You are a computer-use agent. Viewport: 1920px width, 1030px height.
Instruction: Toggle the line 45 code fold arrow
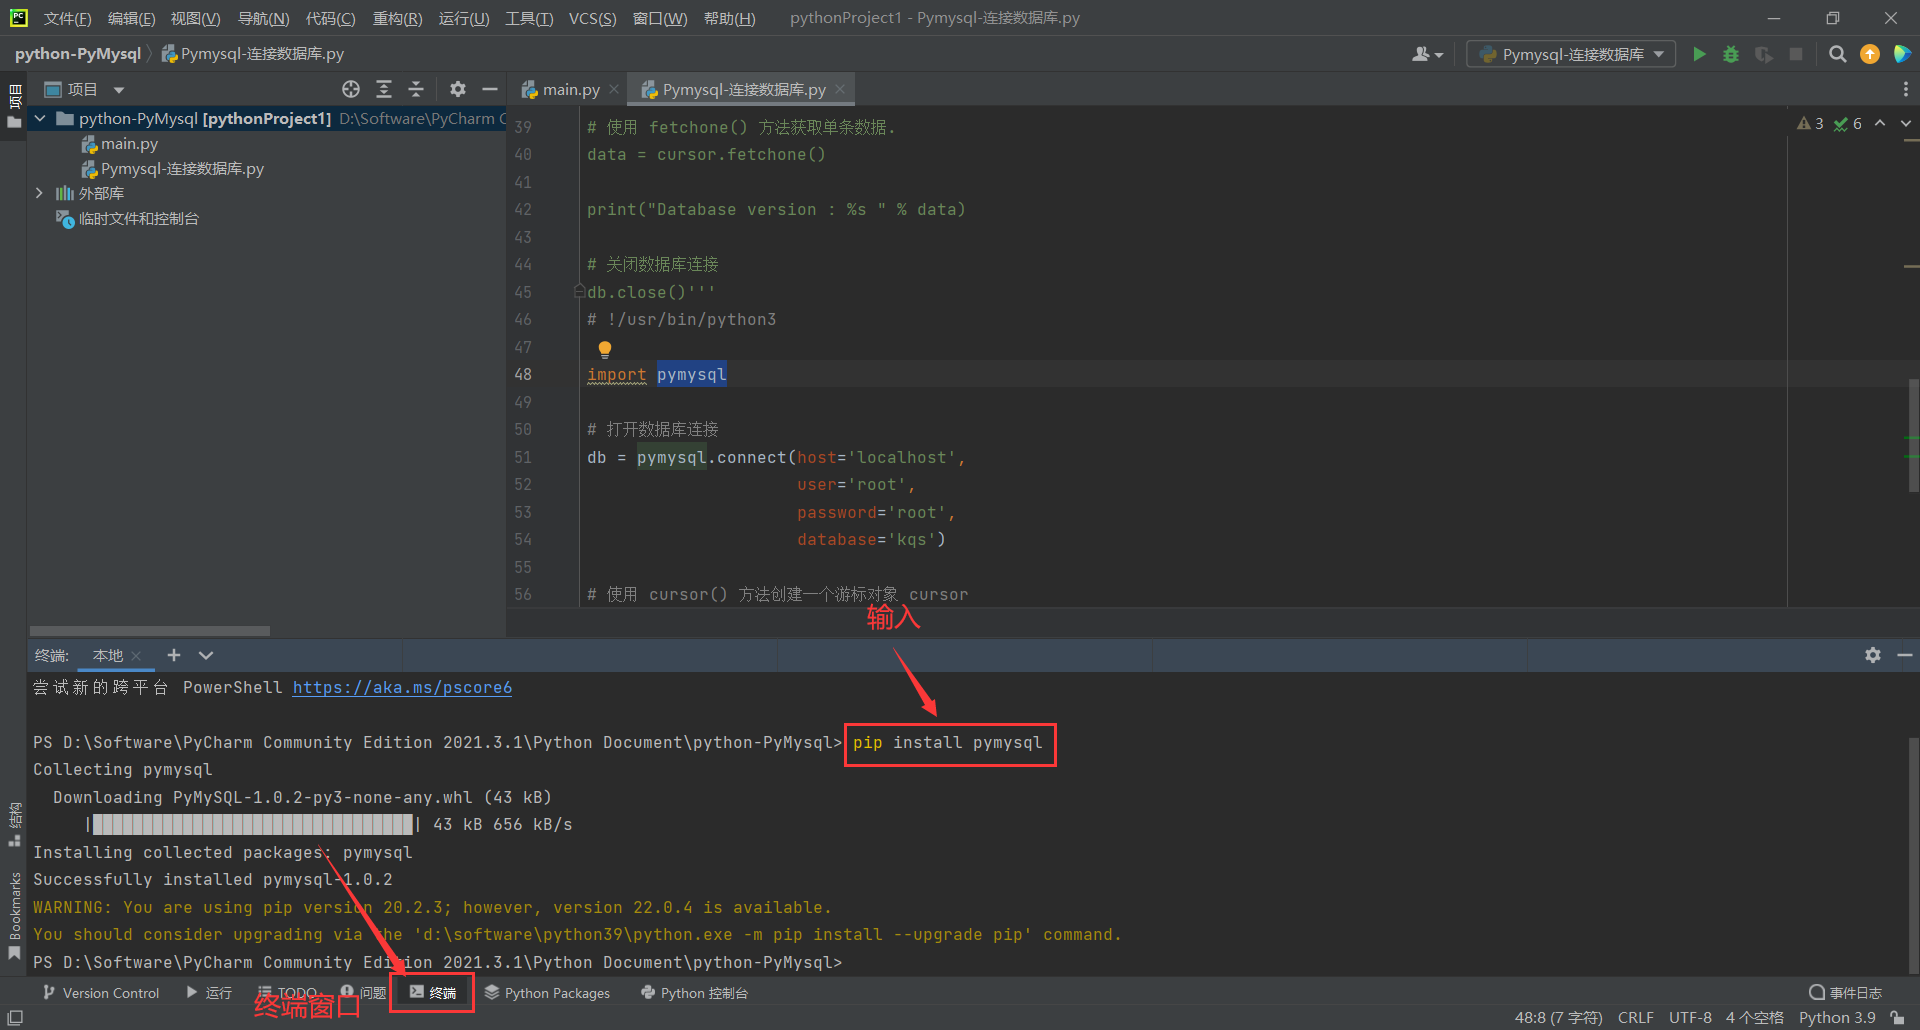579,290
